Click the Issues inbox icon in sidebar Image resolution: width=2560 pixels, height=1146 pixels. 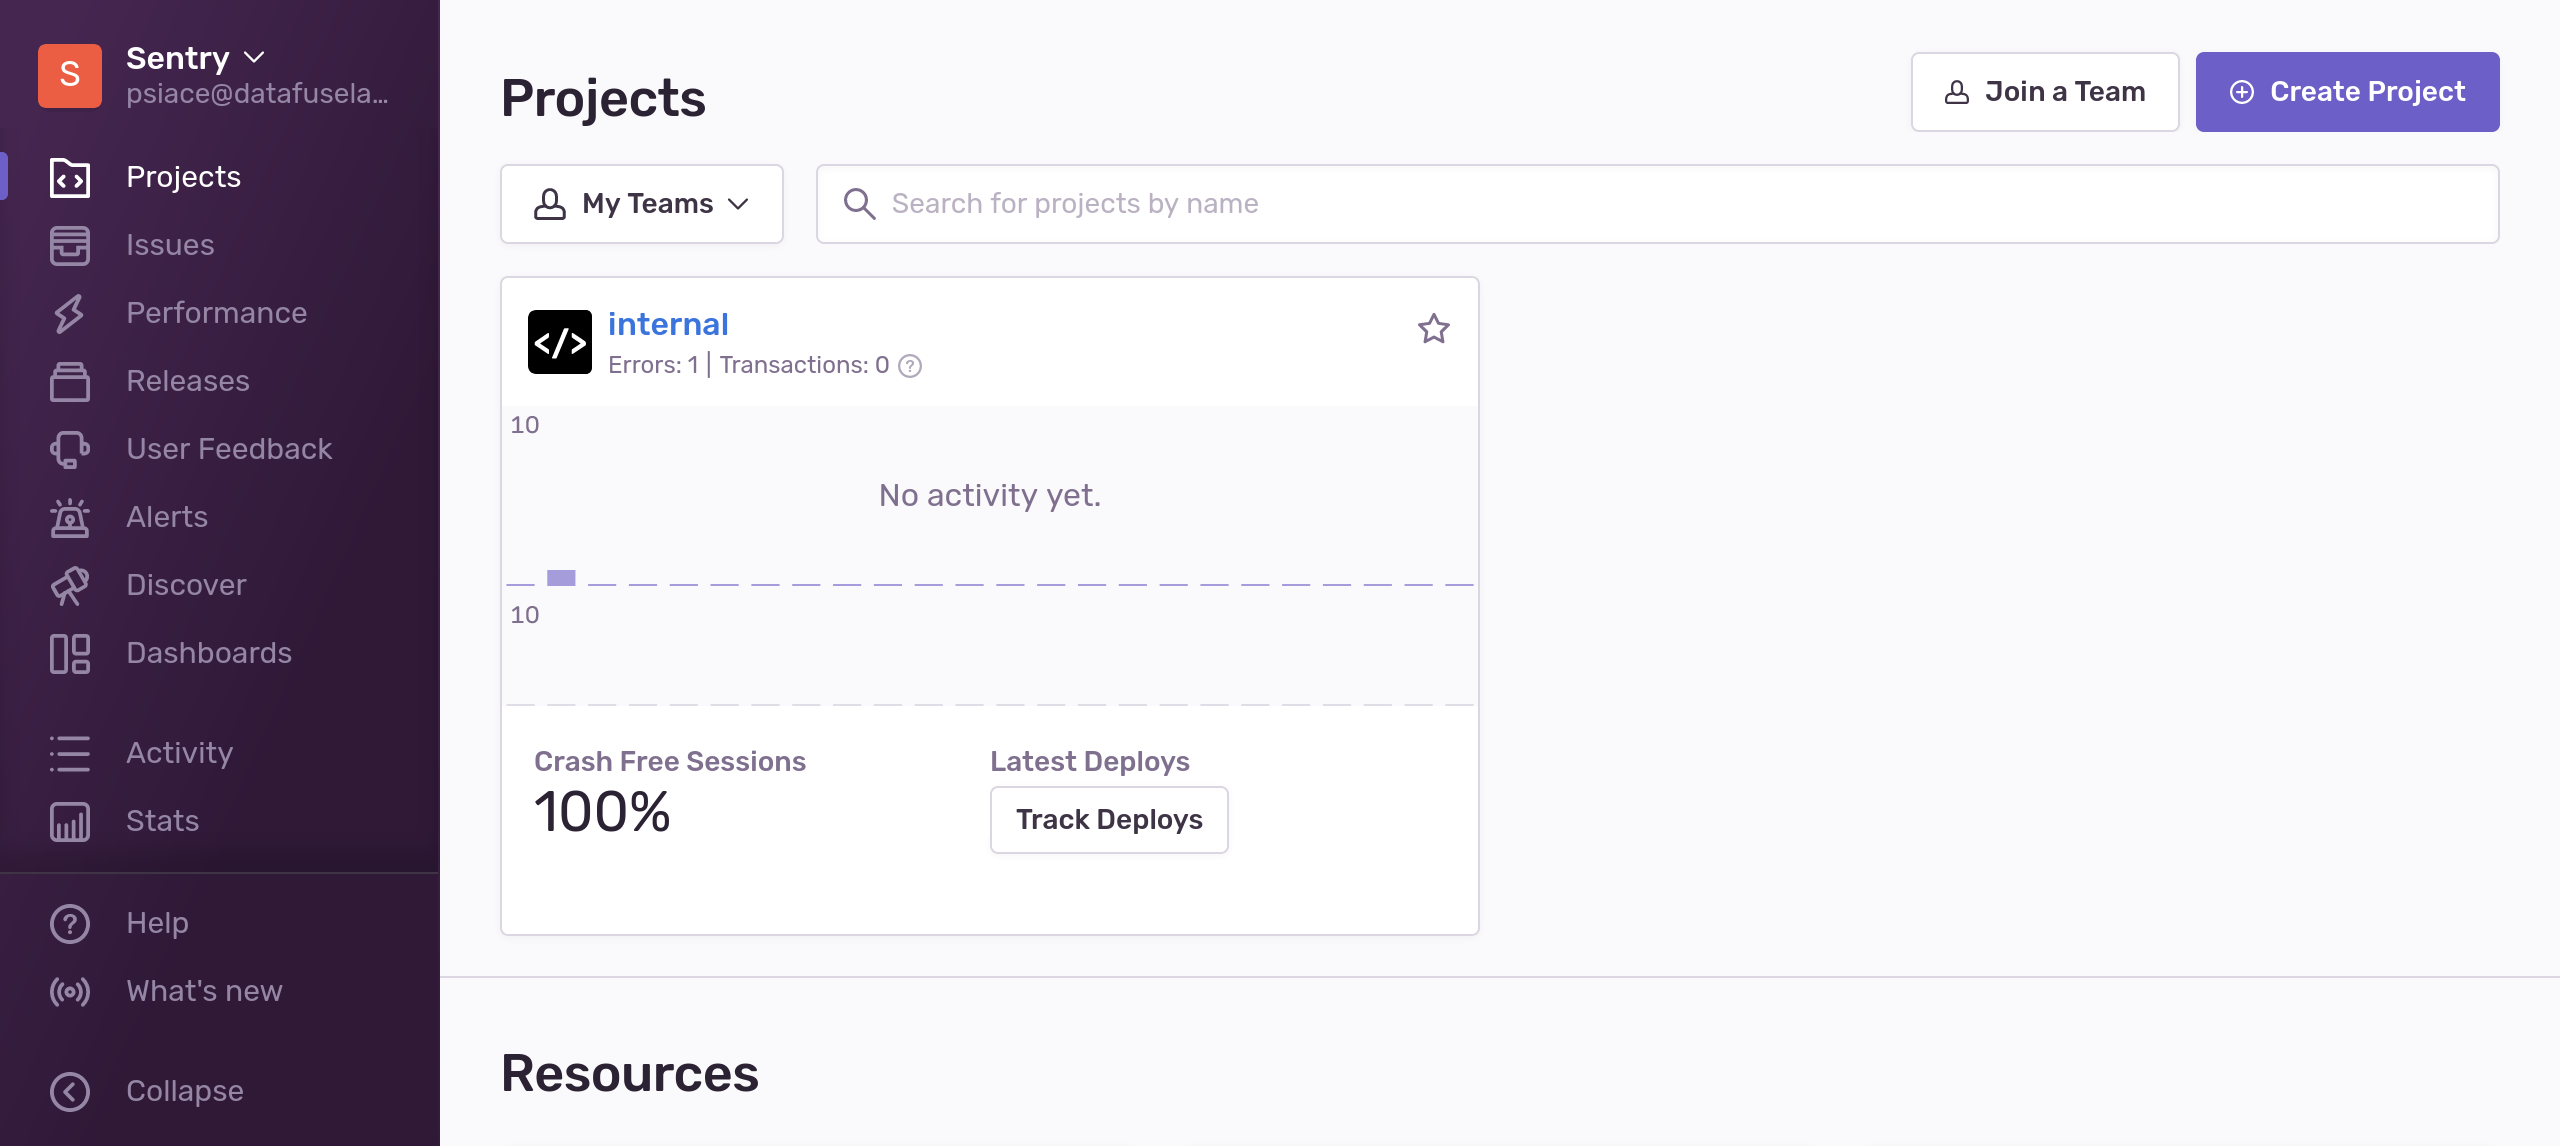(69, 245)
